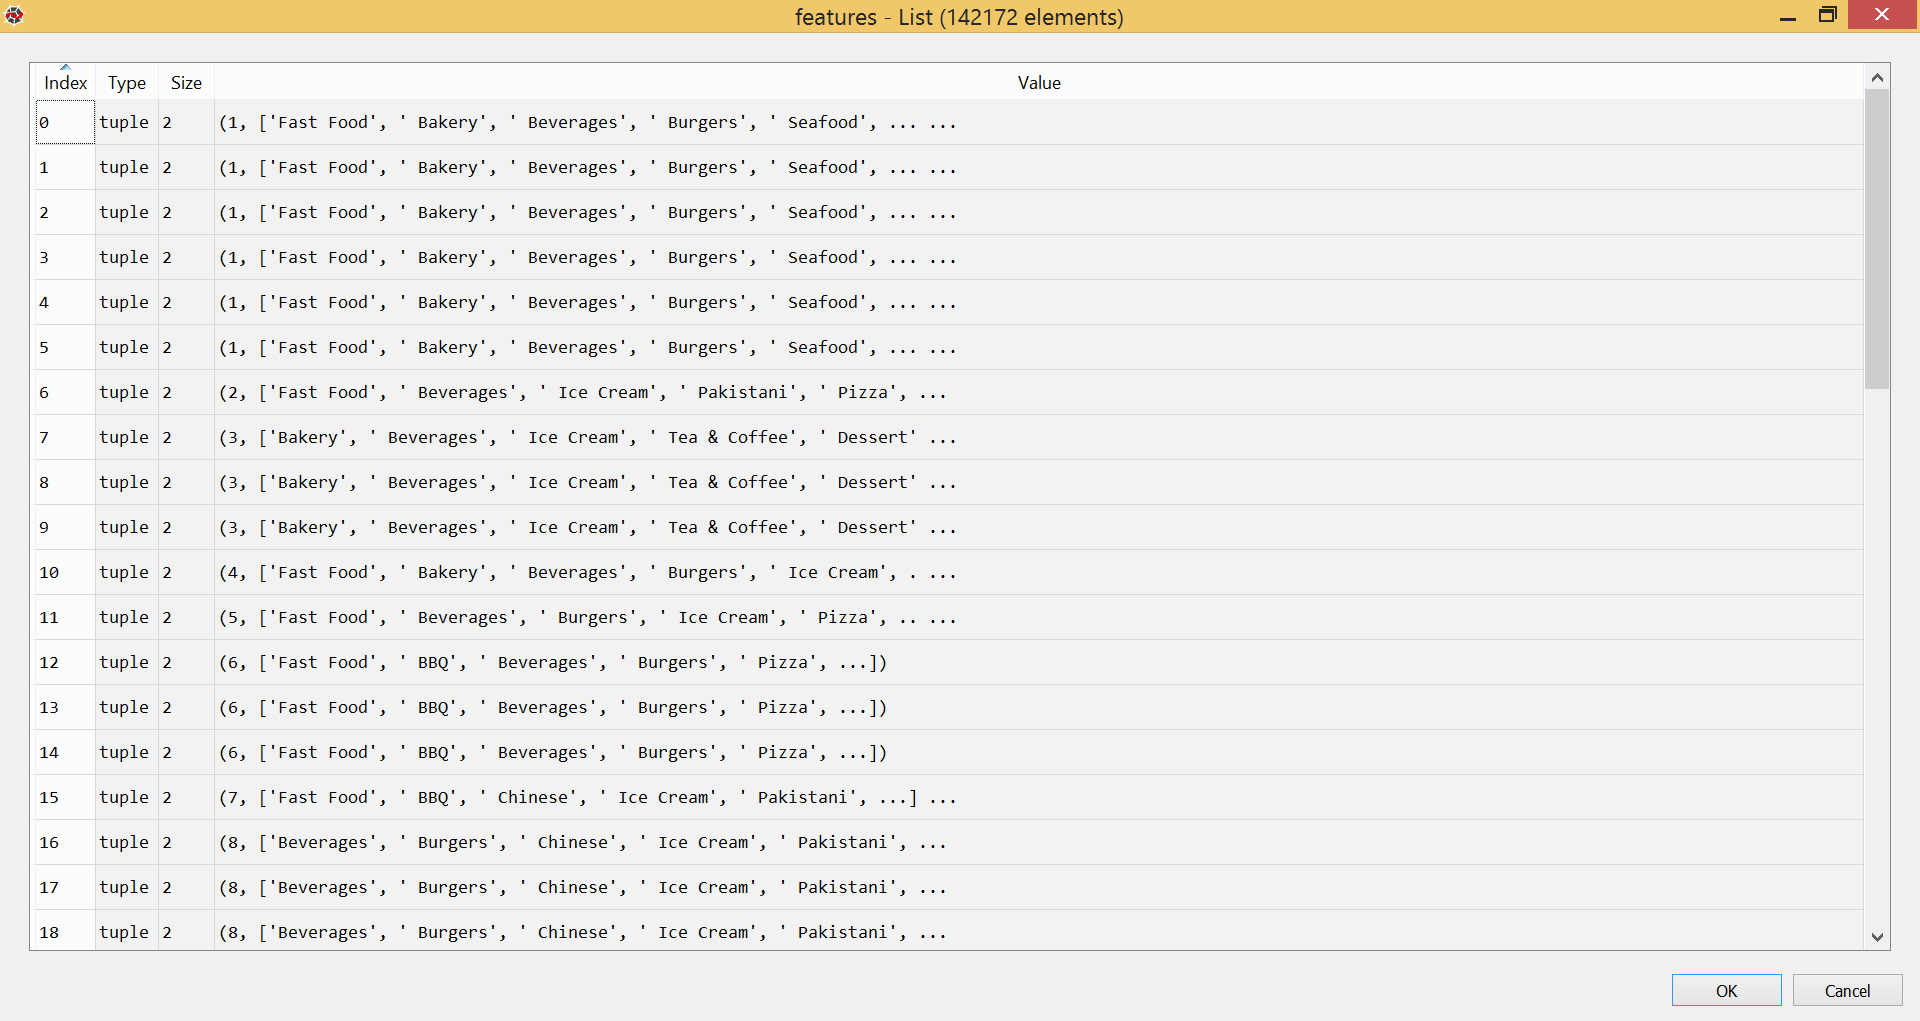This screenshot has width=1920, height=1021.
Task: Select the index 0 cell
Action: point(65,122)
